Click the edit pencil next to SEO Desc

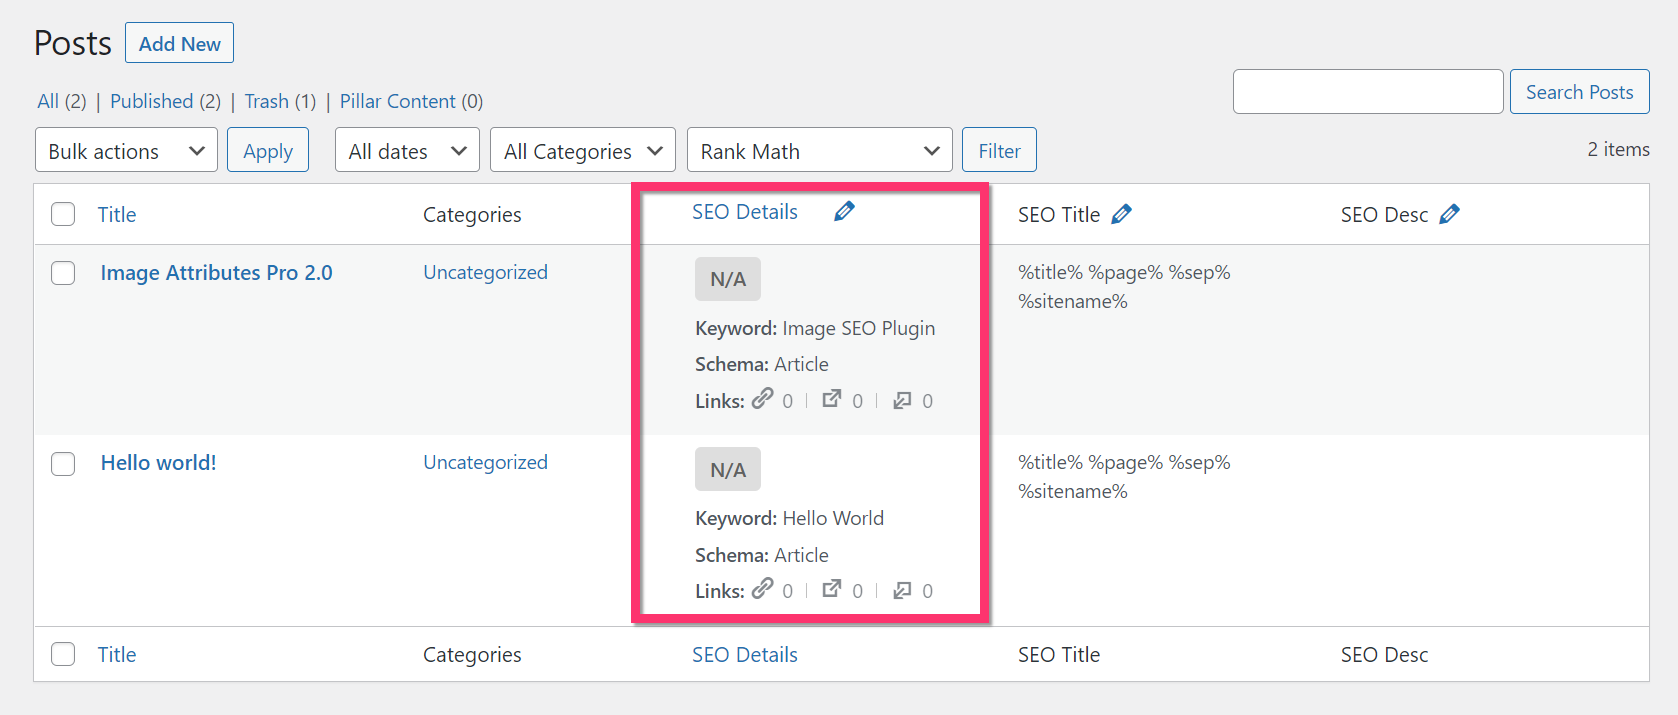1449,214
